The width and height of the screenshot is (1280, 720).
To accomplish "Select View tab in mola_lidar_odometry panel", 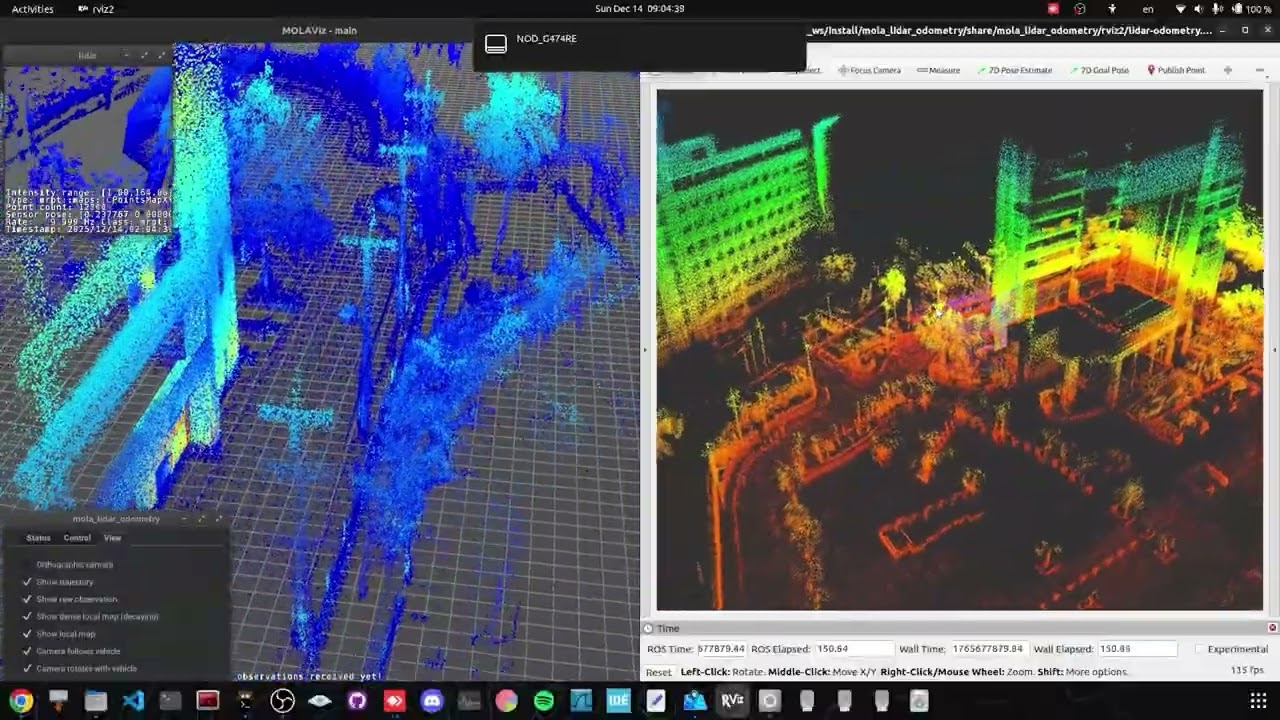I will tap(112, 538).
